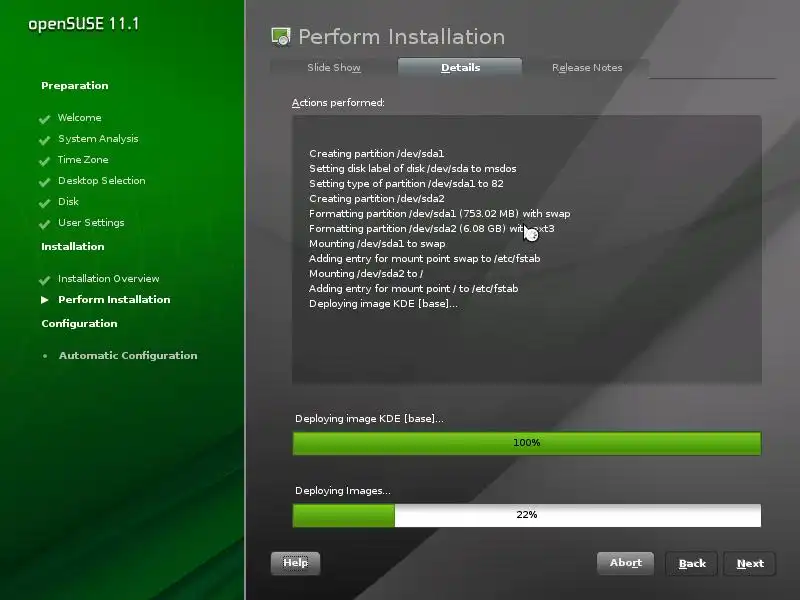Click the arrow marker beside Perform Installation
Image resolution: width=800 pixels, height=600 pixels.
coord(45,299)
